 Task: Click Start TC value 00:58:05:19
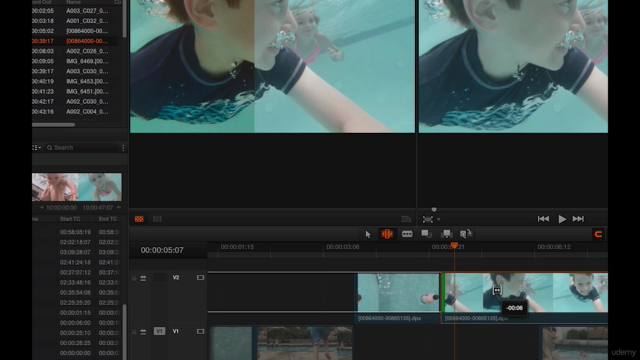click(x=75, y=232)
